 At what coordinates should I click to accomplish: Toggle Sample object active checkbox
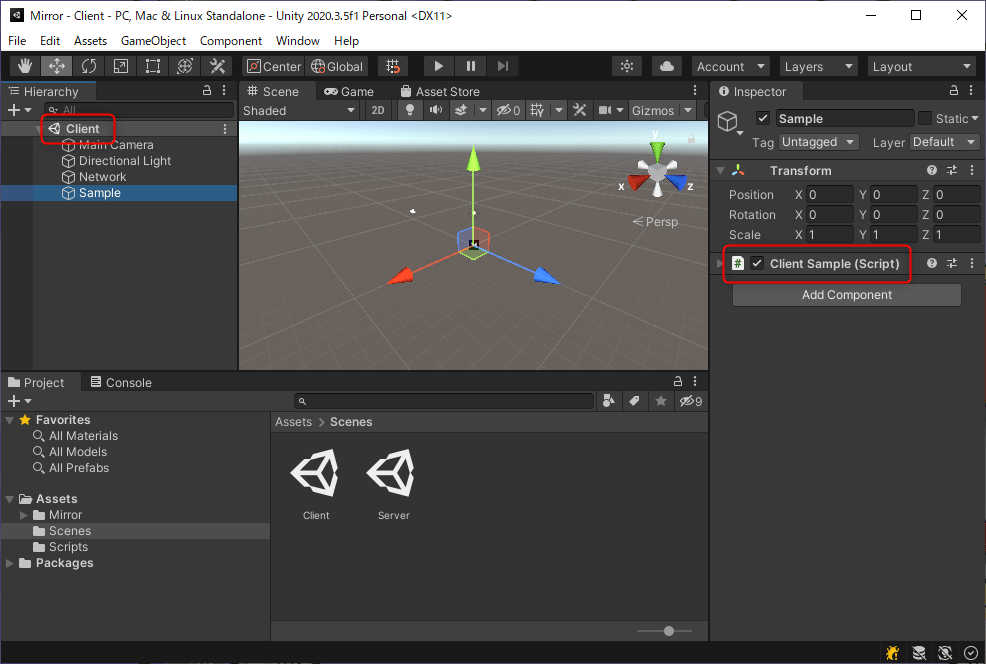pos(763,118)
